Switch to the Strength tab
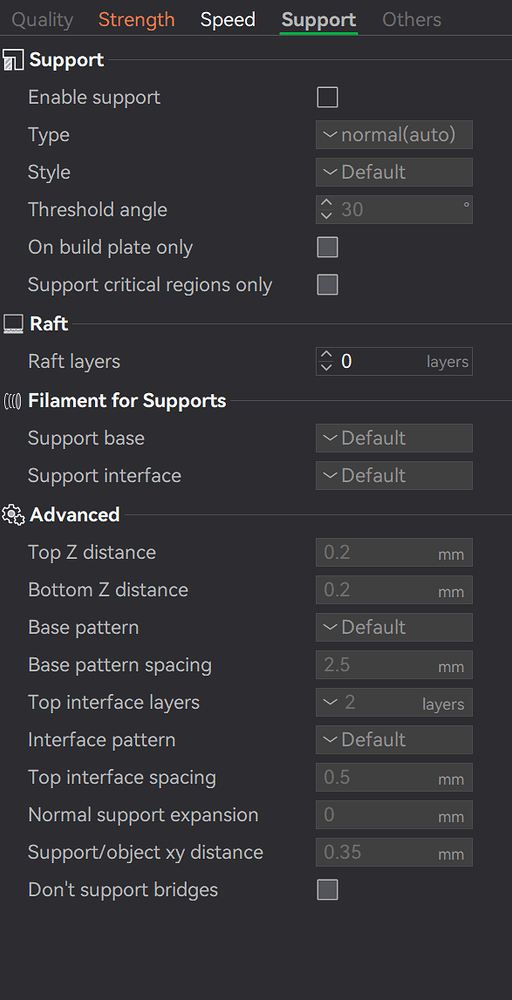Image resolution: width=512 pixels, height=1000 pixels. tap(136, 20)
